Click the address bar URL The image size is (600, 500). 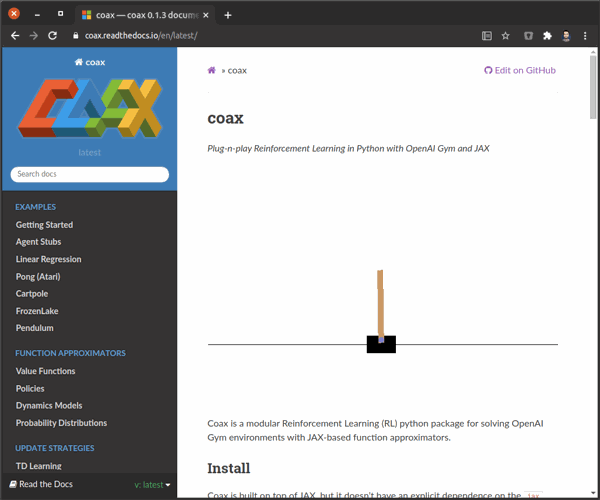[x=141, y=36]
